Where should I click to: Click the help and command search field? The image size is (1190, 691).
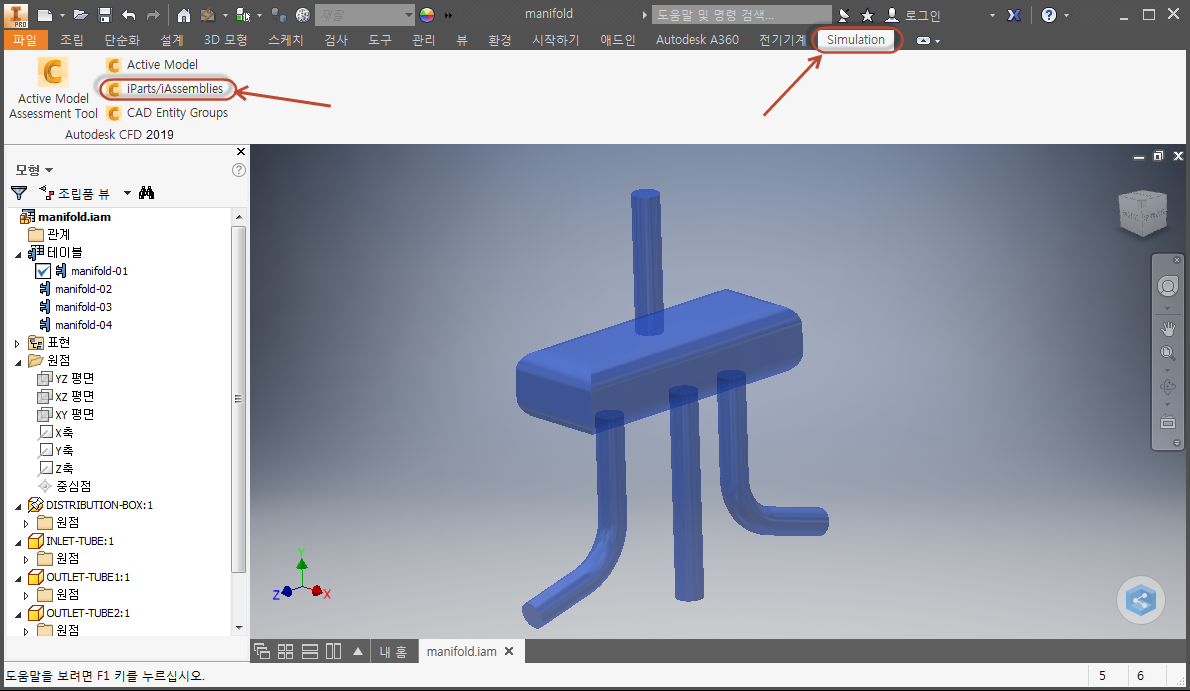click(x=741, y=14)
